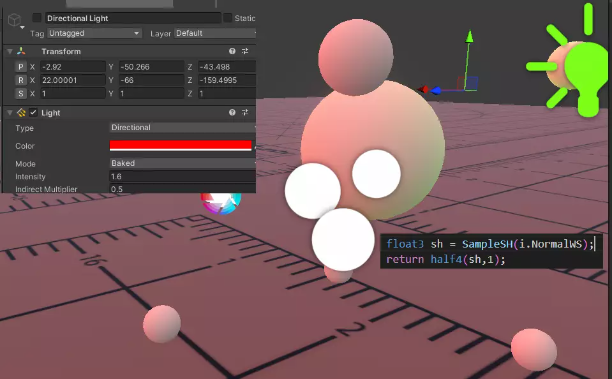Click Position Y field with -50.266

tap(151, 67)
